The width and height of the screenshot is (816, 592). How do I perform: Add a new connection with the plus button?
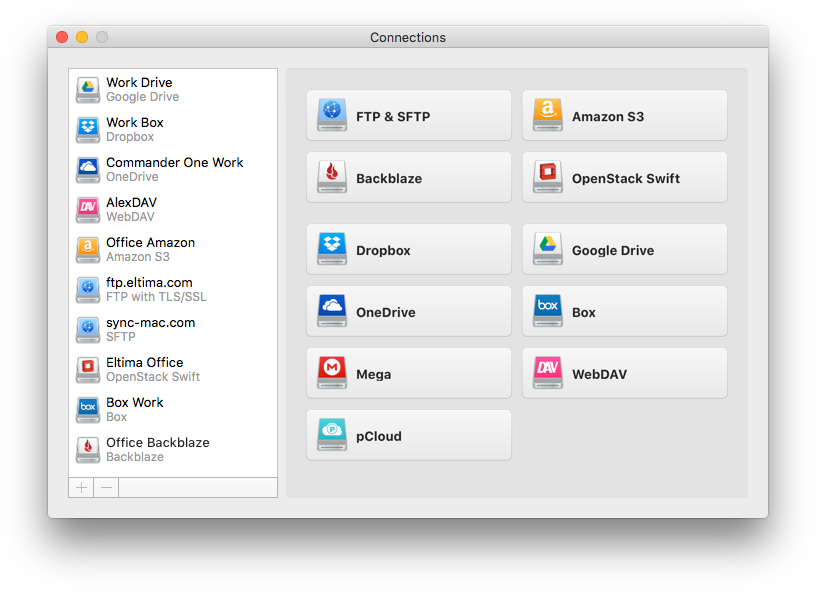click(x=80, y=487)
